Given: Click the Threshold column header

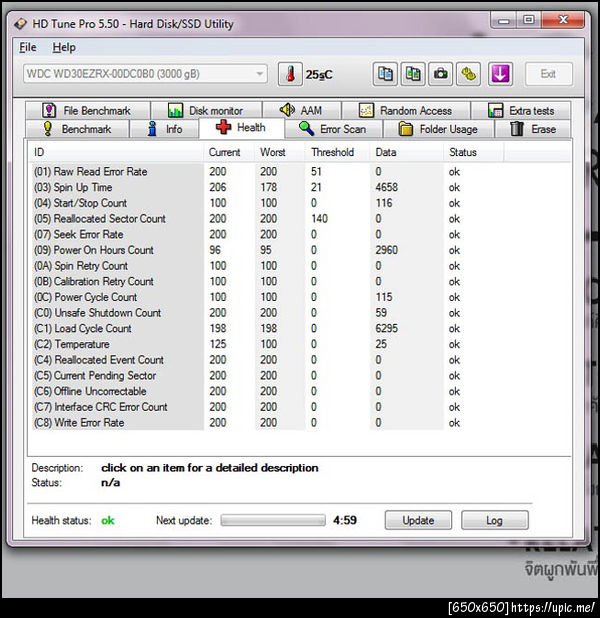Looking at the screenshot, I should 337,152.
